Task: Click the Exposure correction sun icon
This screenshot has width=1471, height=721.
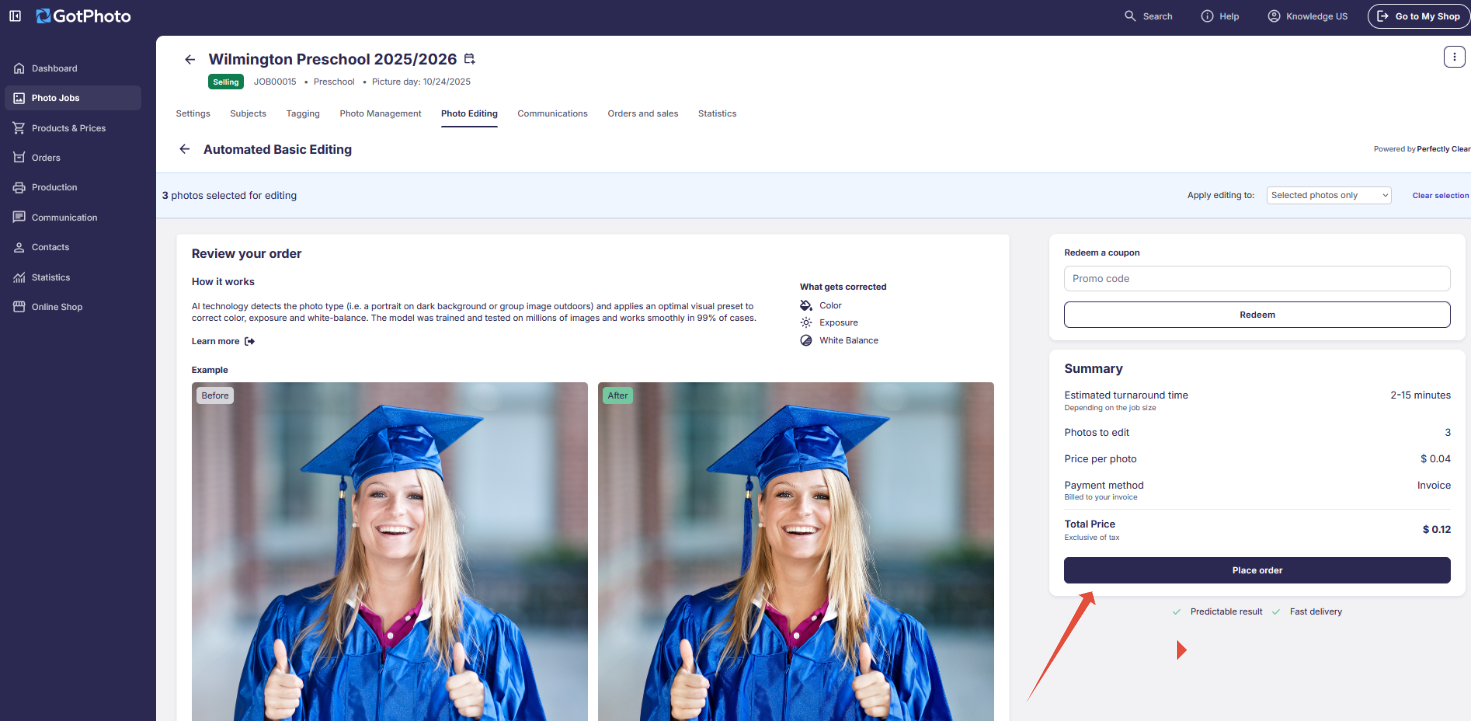Action: 806,322
